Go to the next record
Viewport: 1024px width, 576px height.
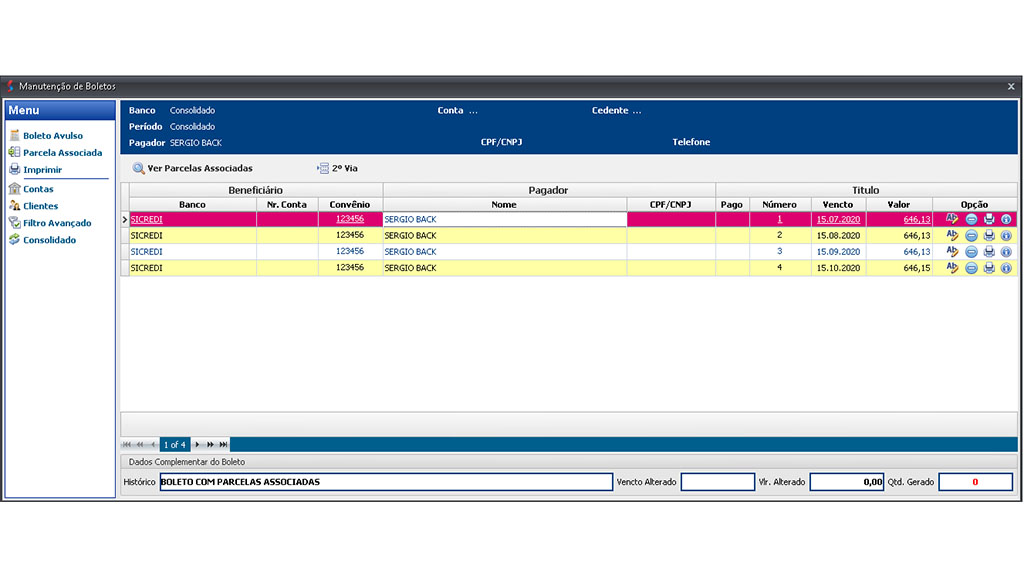coord(197,445)
